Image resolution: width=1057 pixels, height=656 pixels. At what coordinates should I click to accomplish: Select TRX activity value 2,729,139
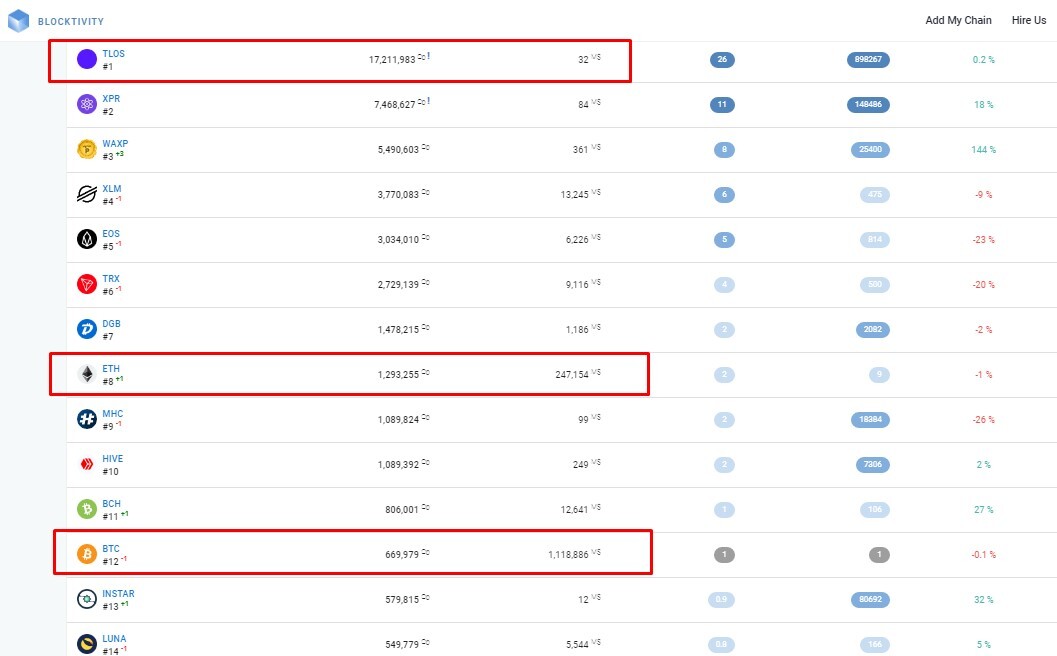click(398, 285)
